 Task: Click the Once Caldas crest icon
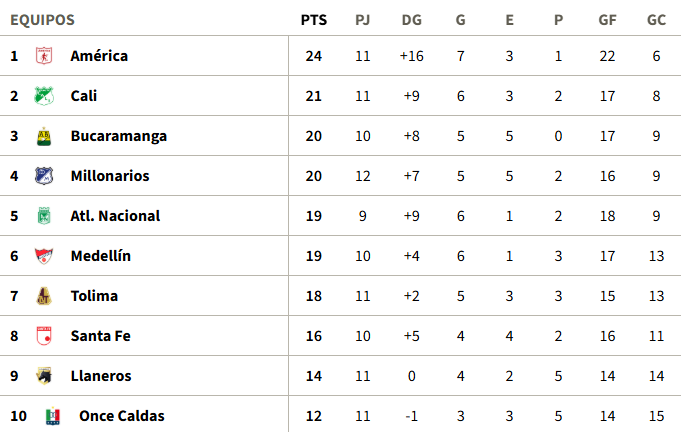(x=53, y=416)
